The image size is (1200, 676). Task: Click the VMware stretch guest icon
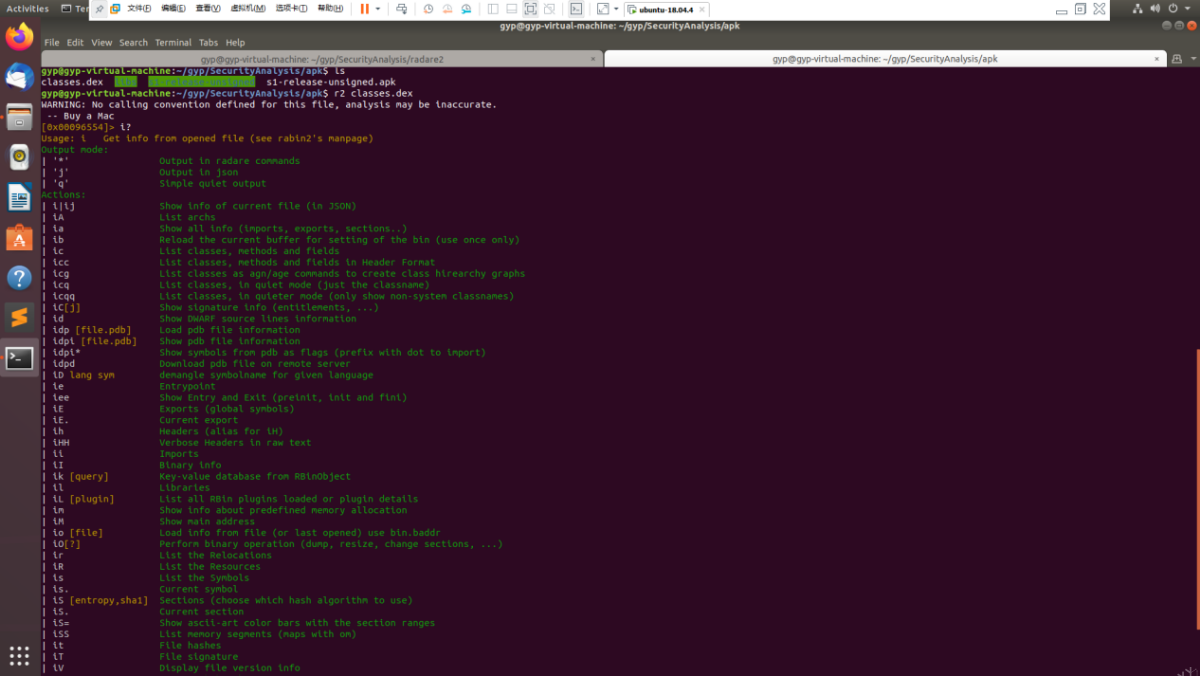[603, 8]
